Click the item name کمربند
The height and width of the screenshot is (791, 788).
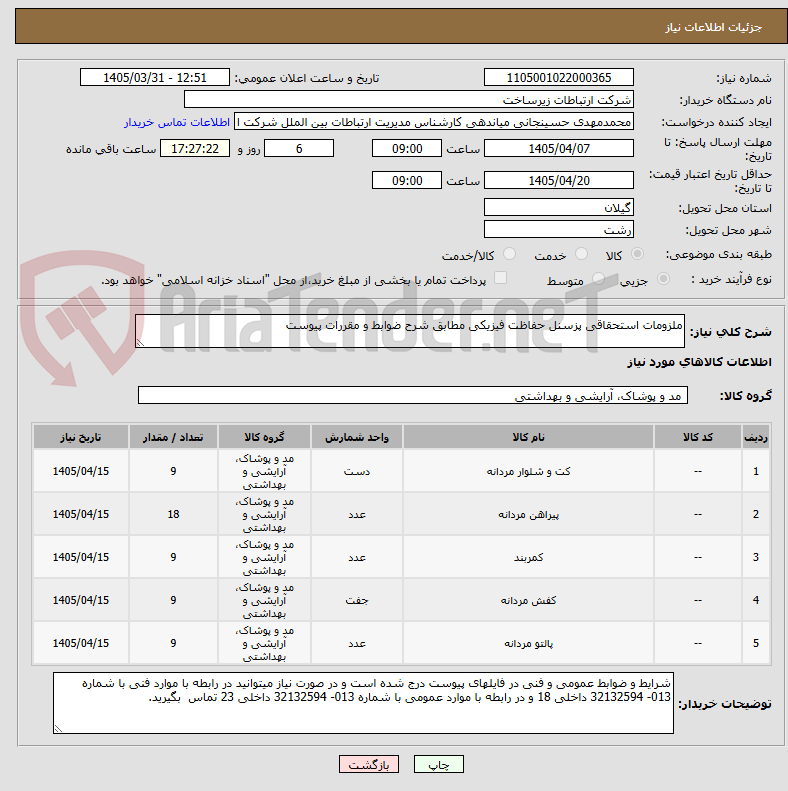(x=528, y=557)
